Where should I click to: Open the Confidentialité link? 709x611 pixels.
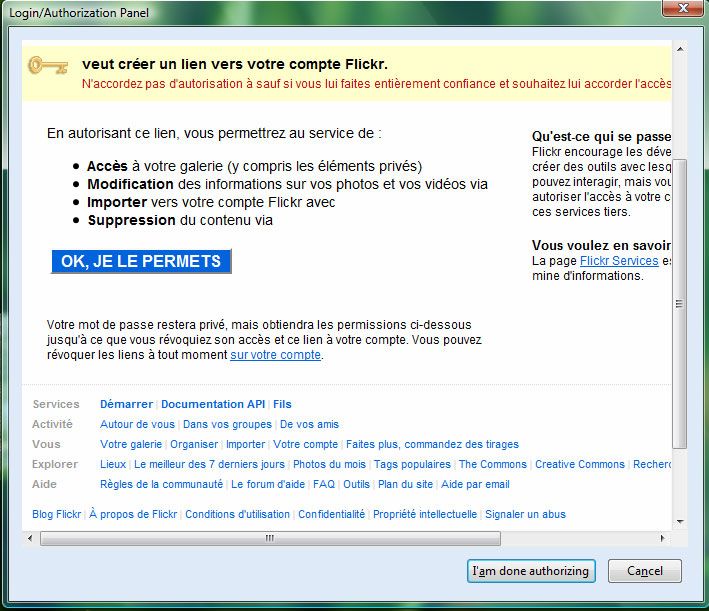tap(331, 514)
